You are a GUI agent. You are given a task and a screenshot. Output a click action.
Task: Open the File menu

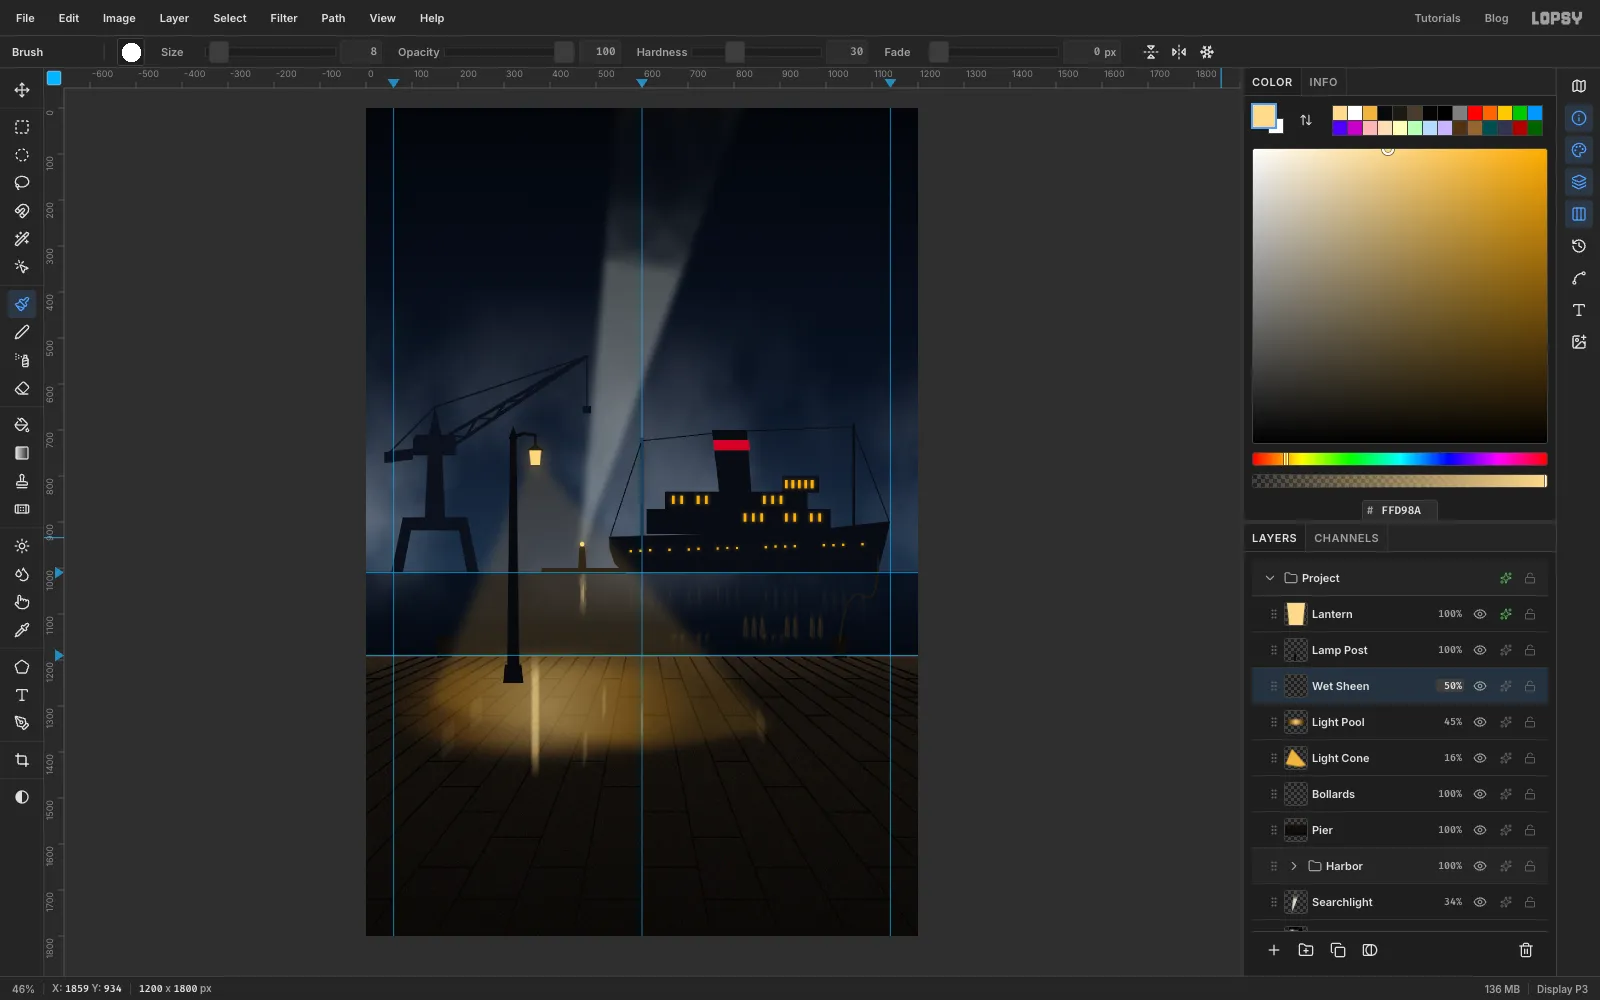(25, 18)
